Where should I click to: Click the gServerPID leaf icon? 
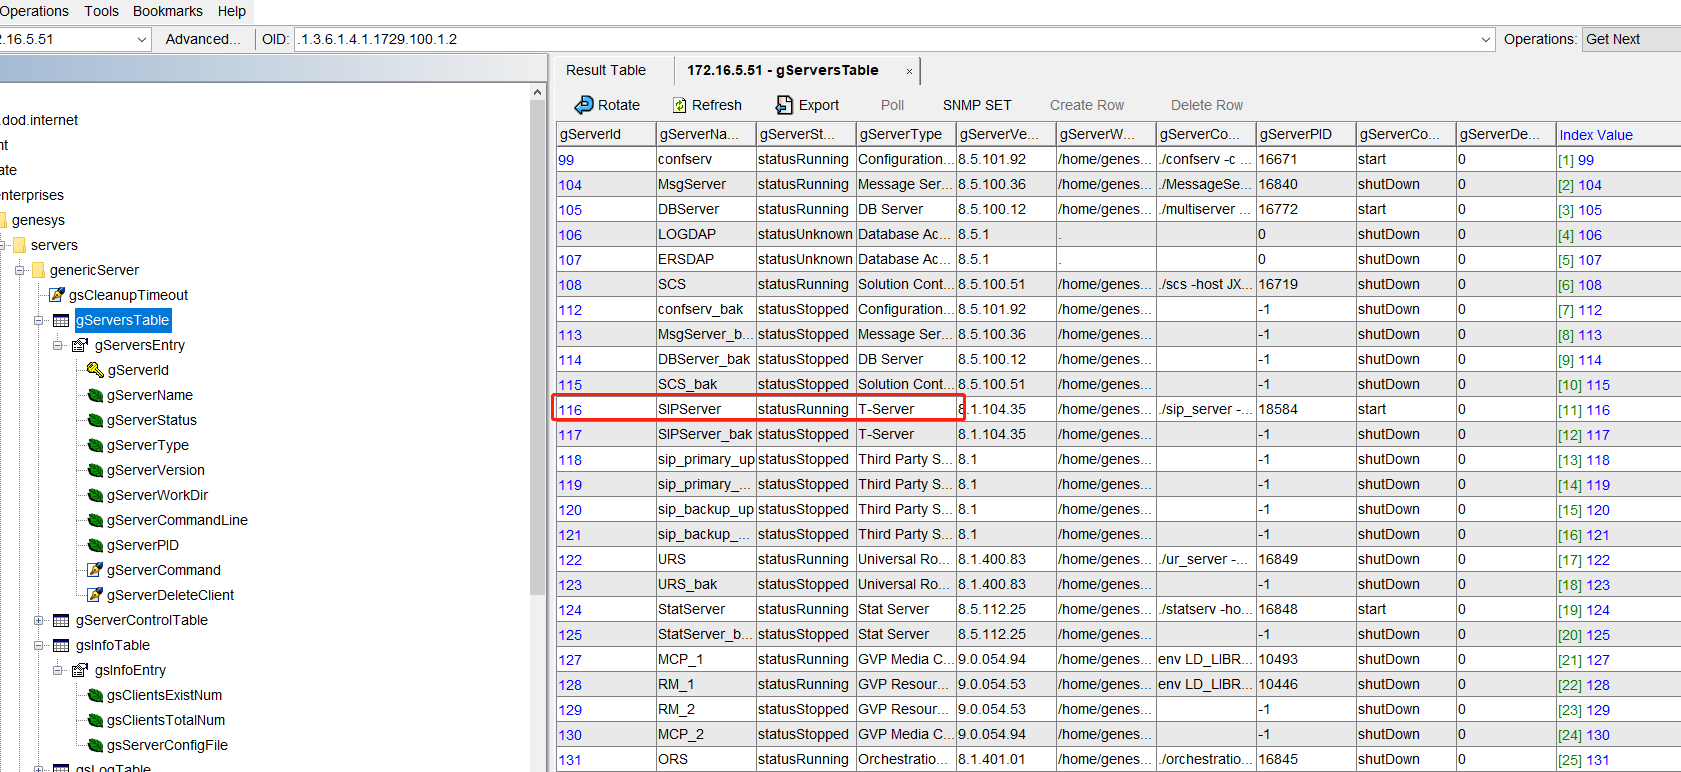point(95,545)
